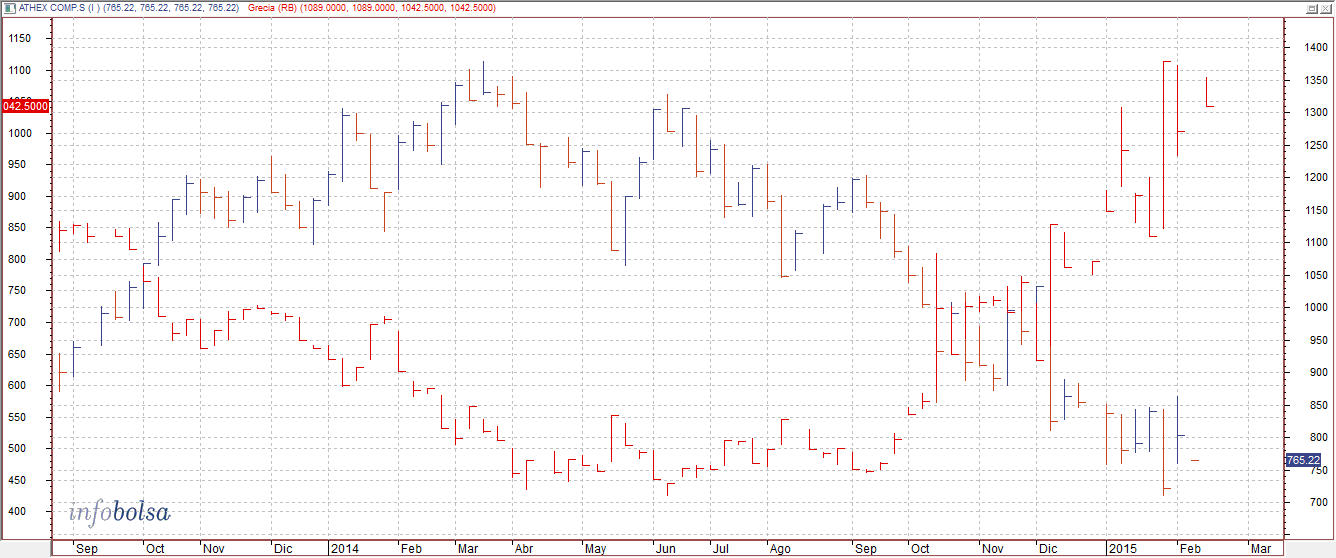This screenshot has height=558, width=1336.
Task: Click the blue 765.22 price tag
Action: (x=1303, y=460)
